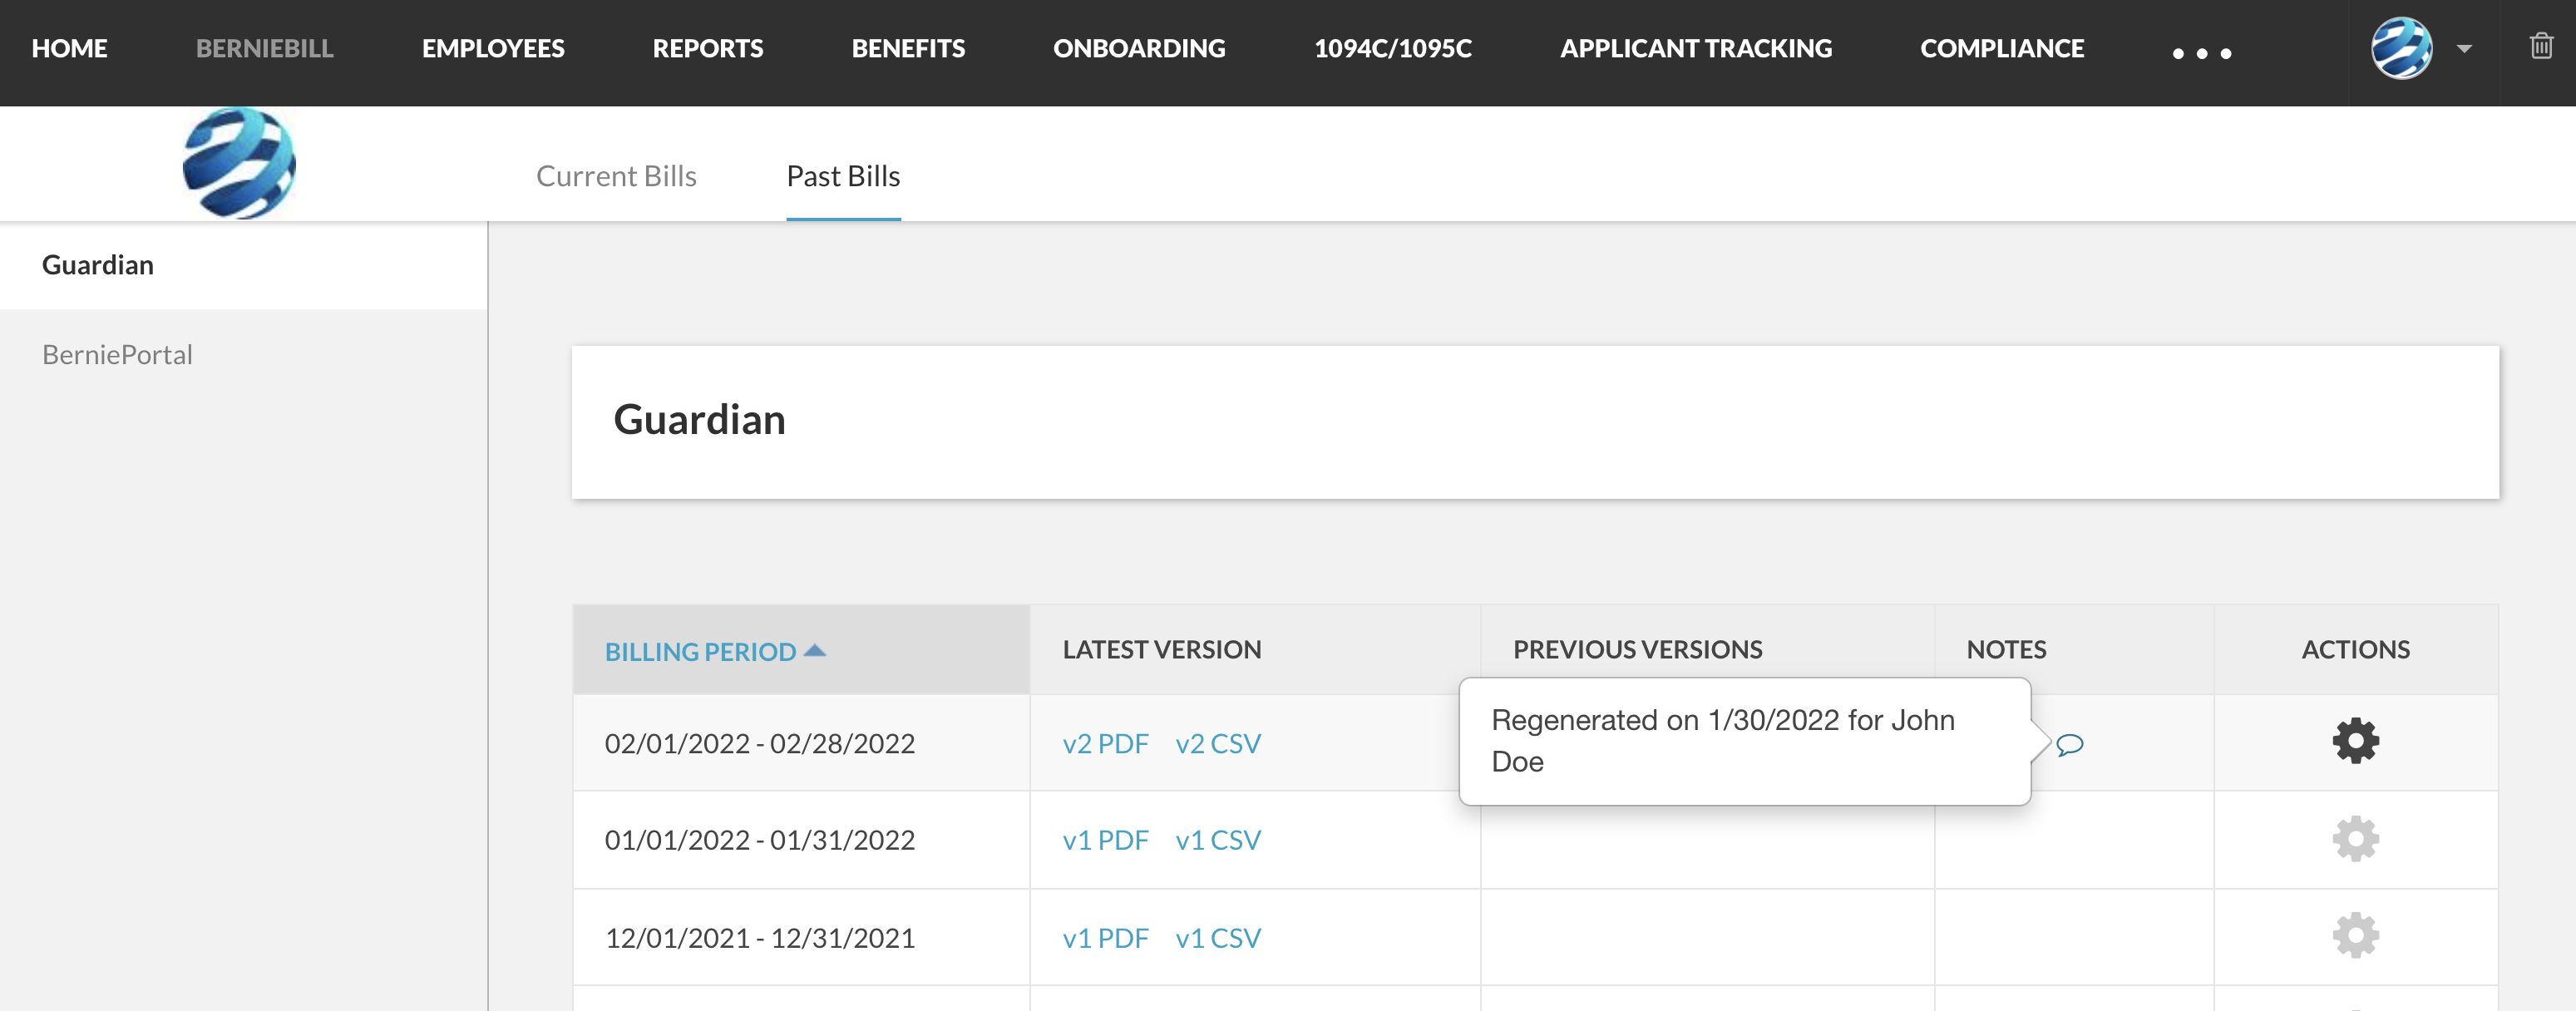Open the note bubble for February 2022 bill
The image size is (2576, 1011).
2069,744
